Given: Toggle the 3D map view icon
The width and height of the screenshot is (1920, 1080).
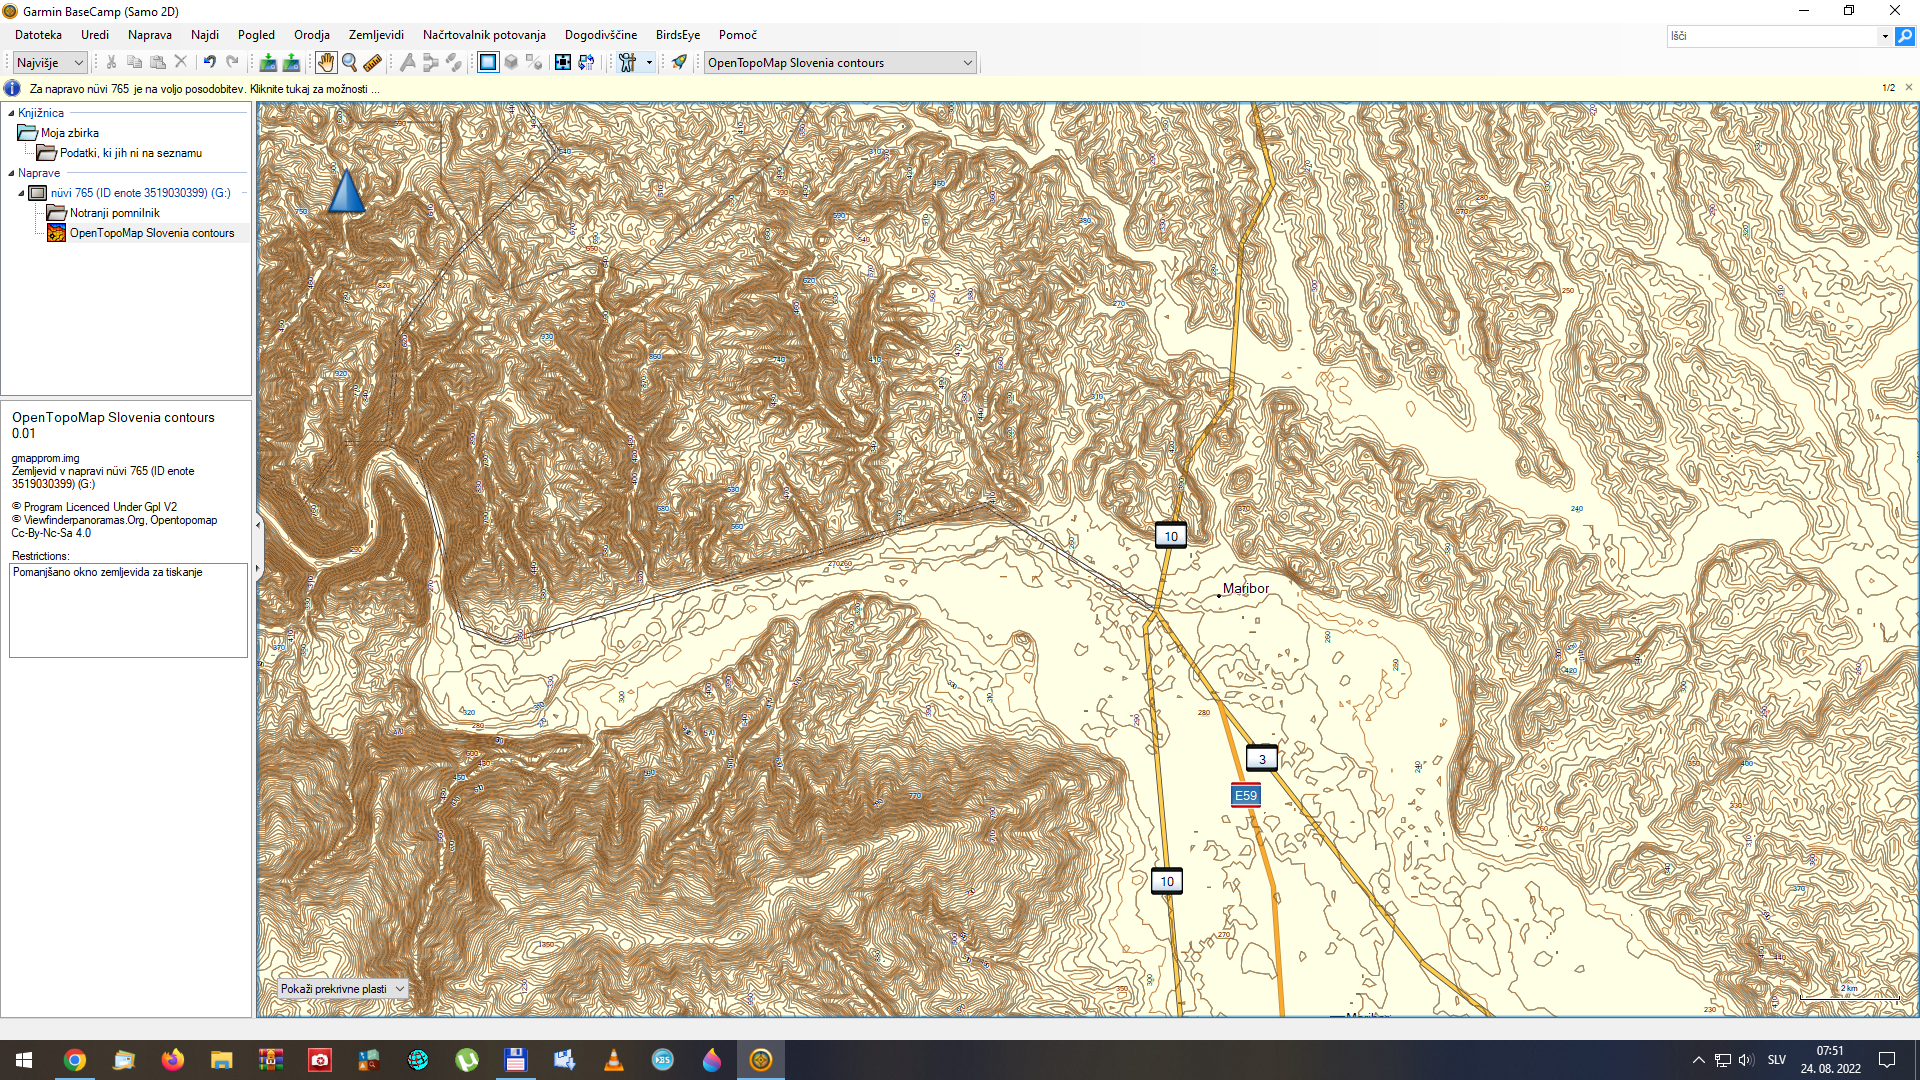Looking at the screenshot, I should [x=511, y=62].
